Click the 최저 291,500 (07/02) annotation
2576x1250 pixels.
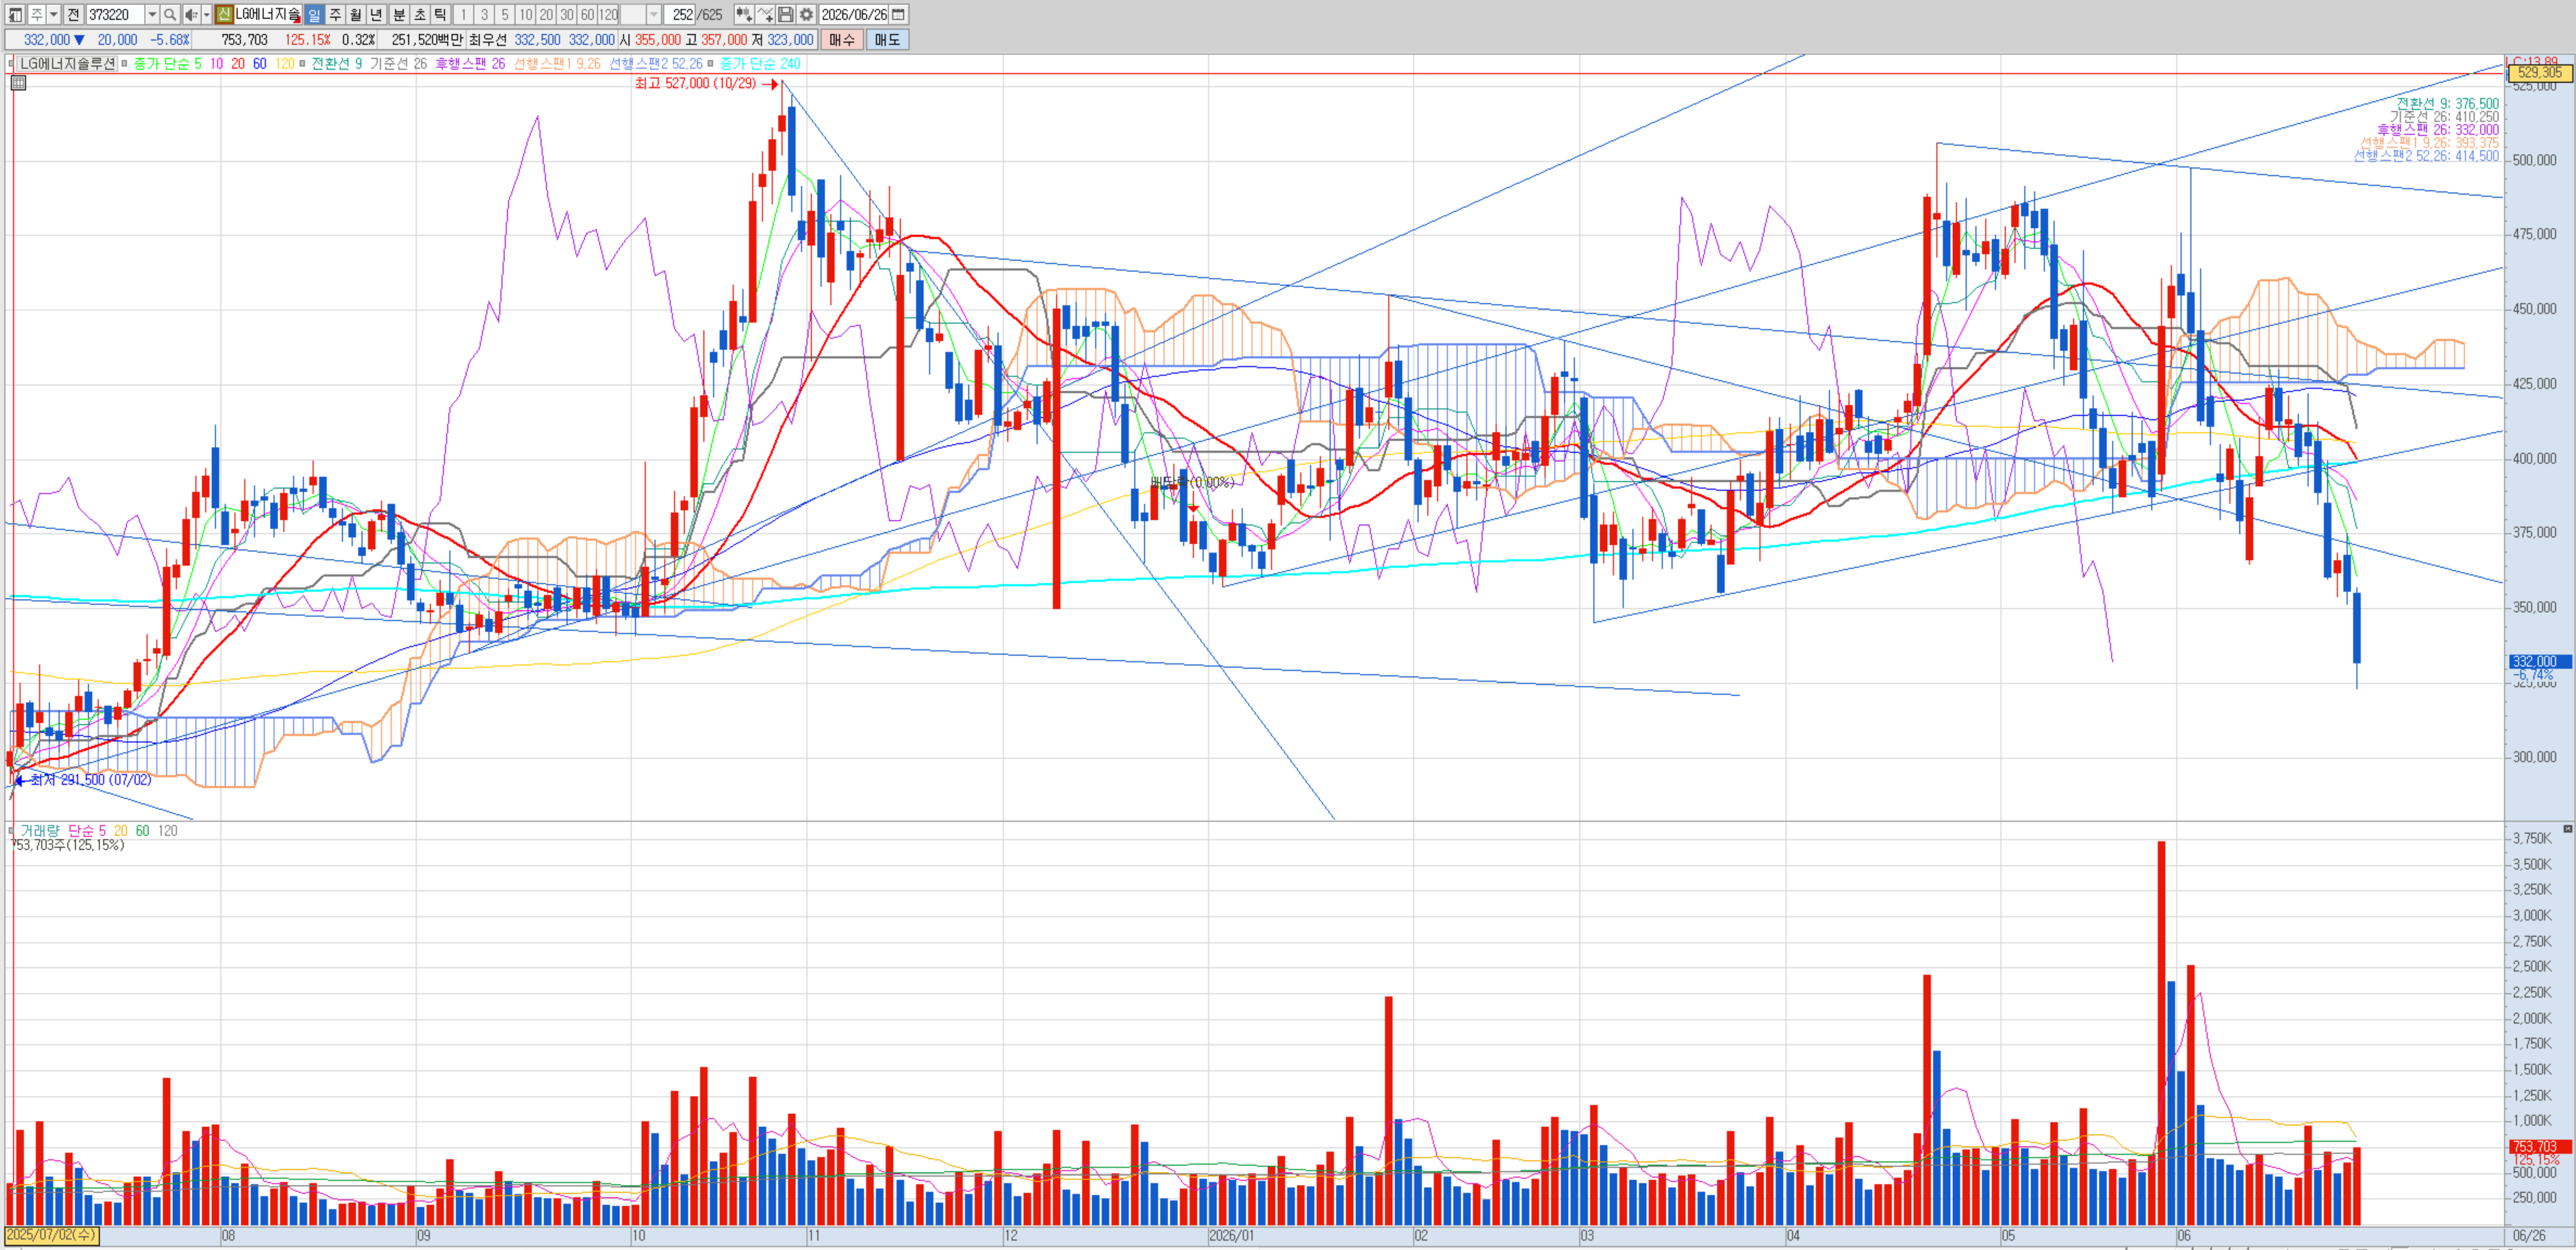point(90,779)
